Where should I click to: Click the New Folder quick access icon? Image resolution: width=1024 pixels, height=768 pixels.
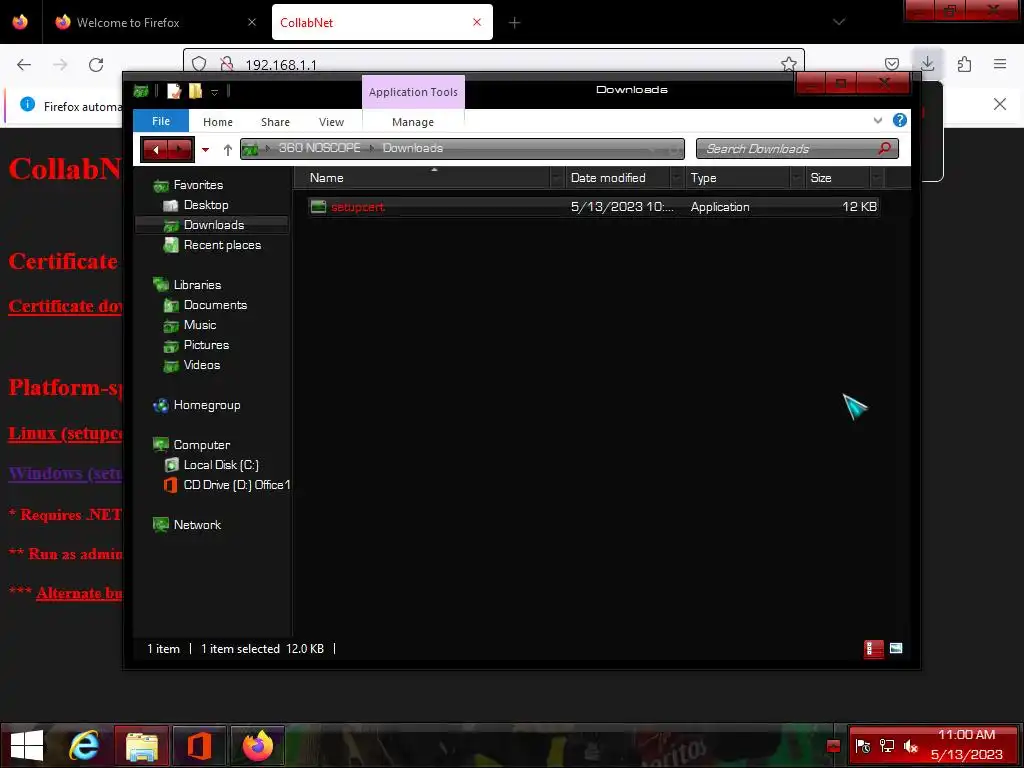[x=195, y=91]
